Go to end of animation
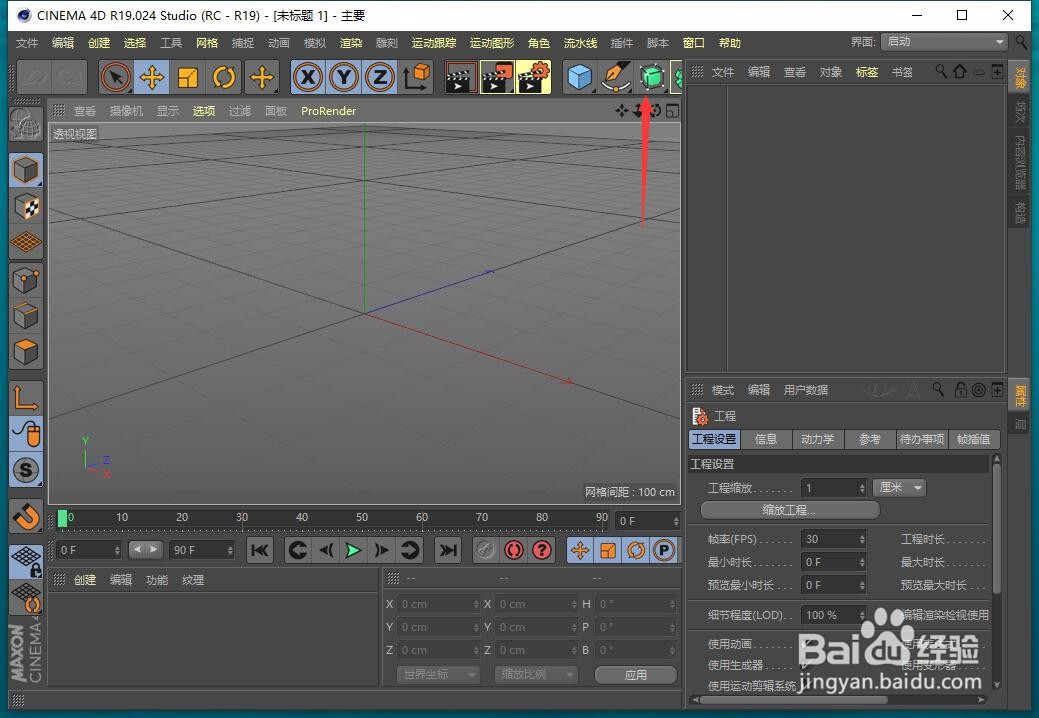Viewport: 1039px width, 718px height. (448, 550)
